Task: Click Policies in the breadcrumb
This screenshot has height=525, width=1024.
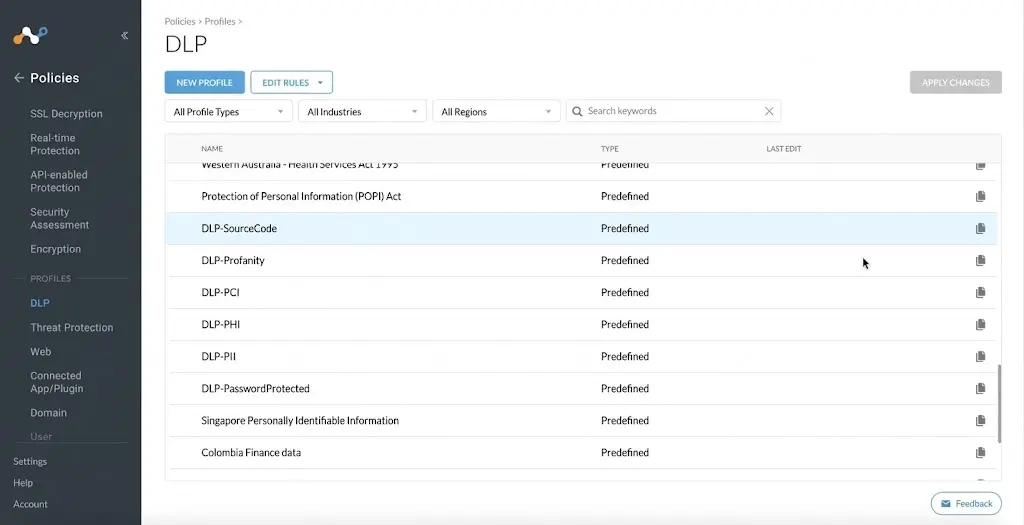Action: click(180, 22)
